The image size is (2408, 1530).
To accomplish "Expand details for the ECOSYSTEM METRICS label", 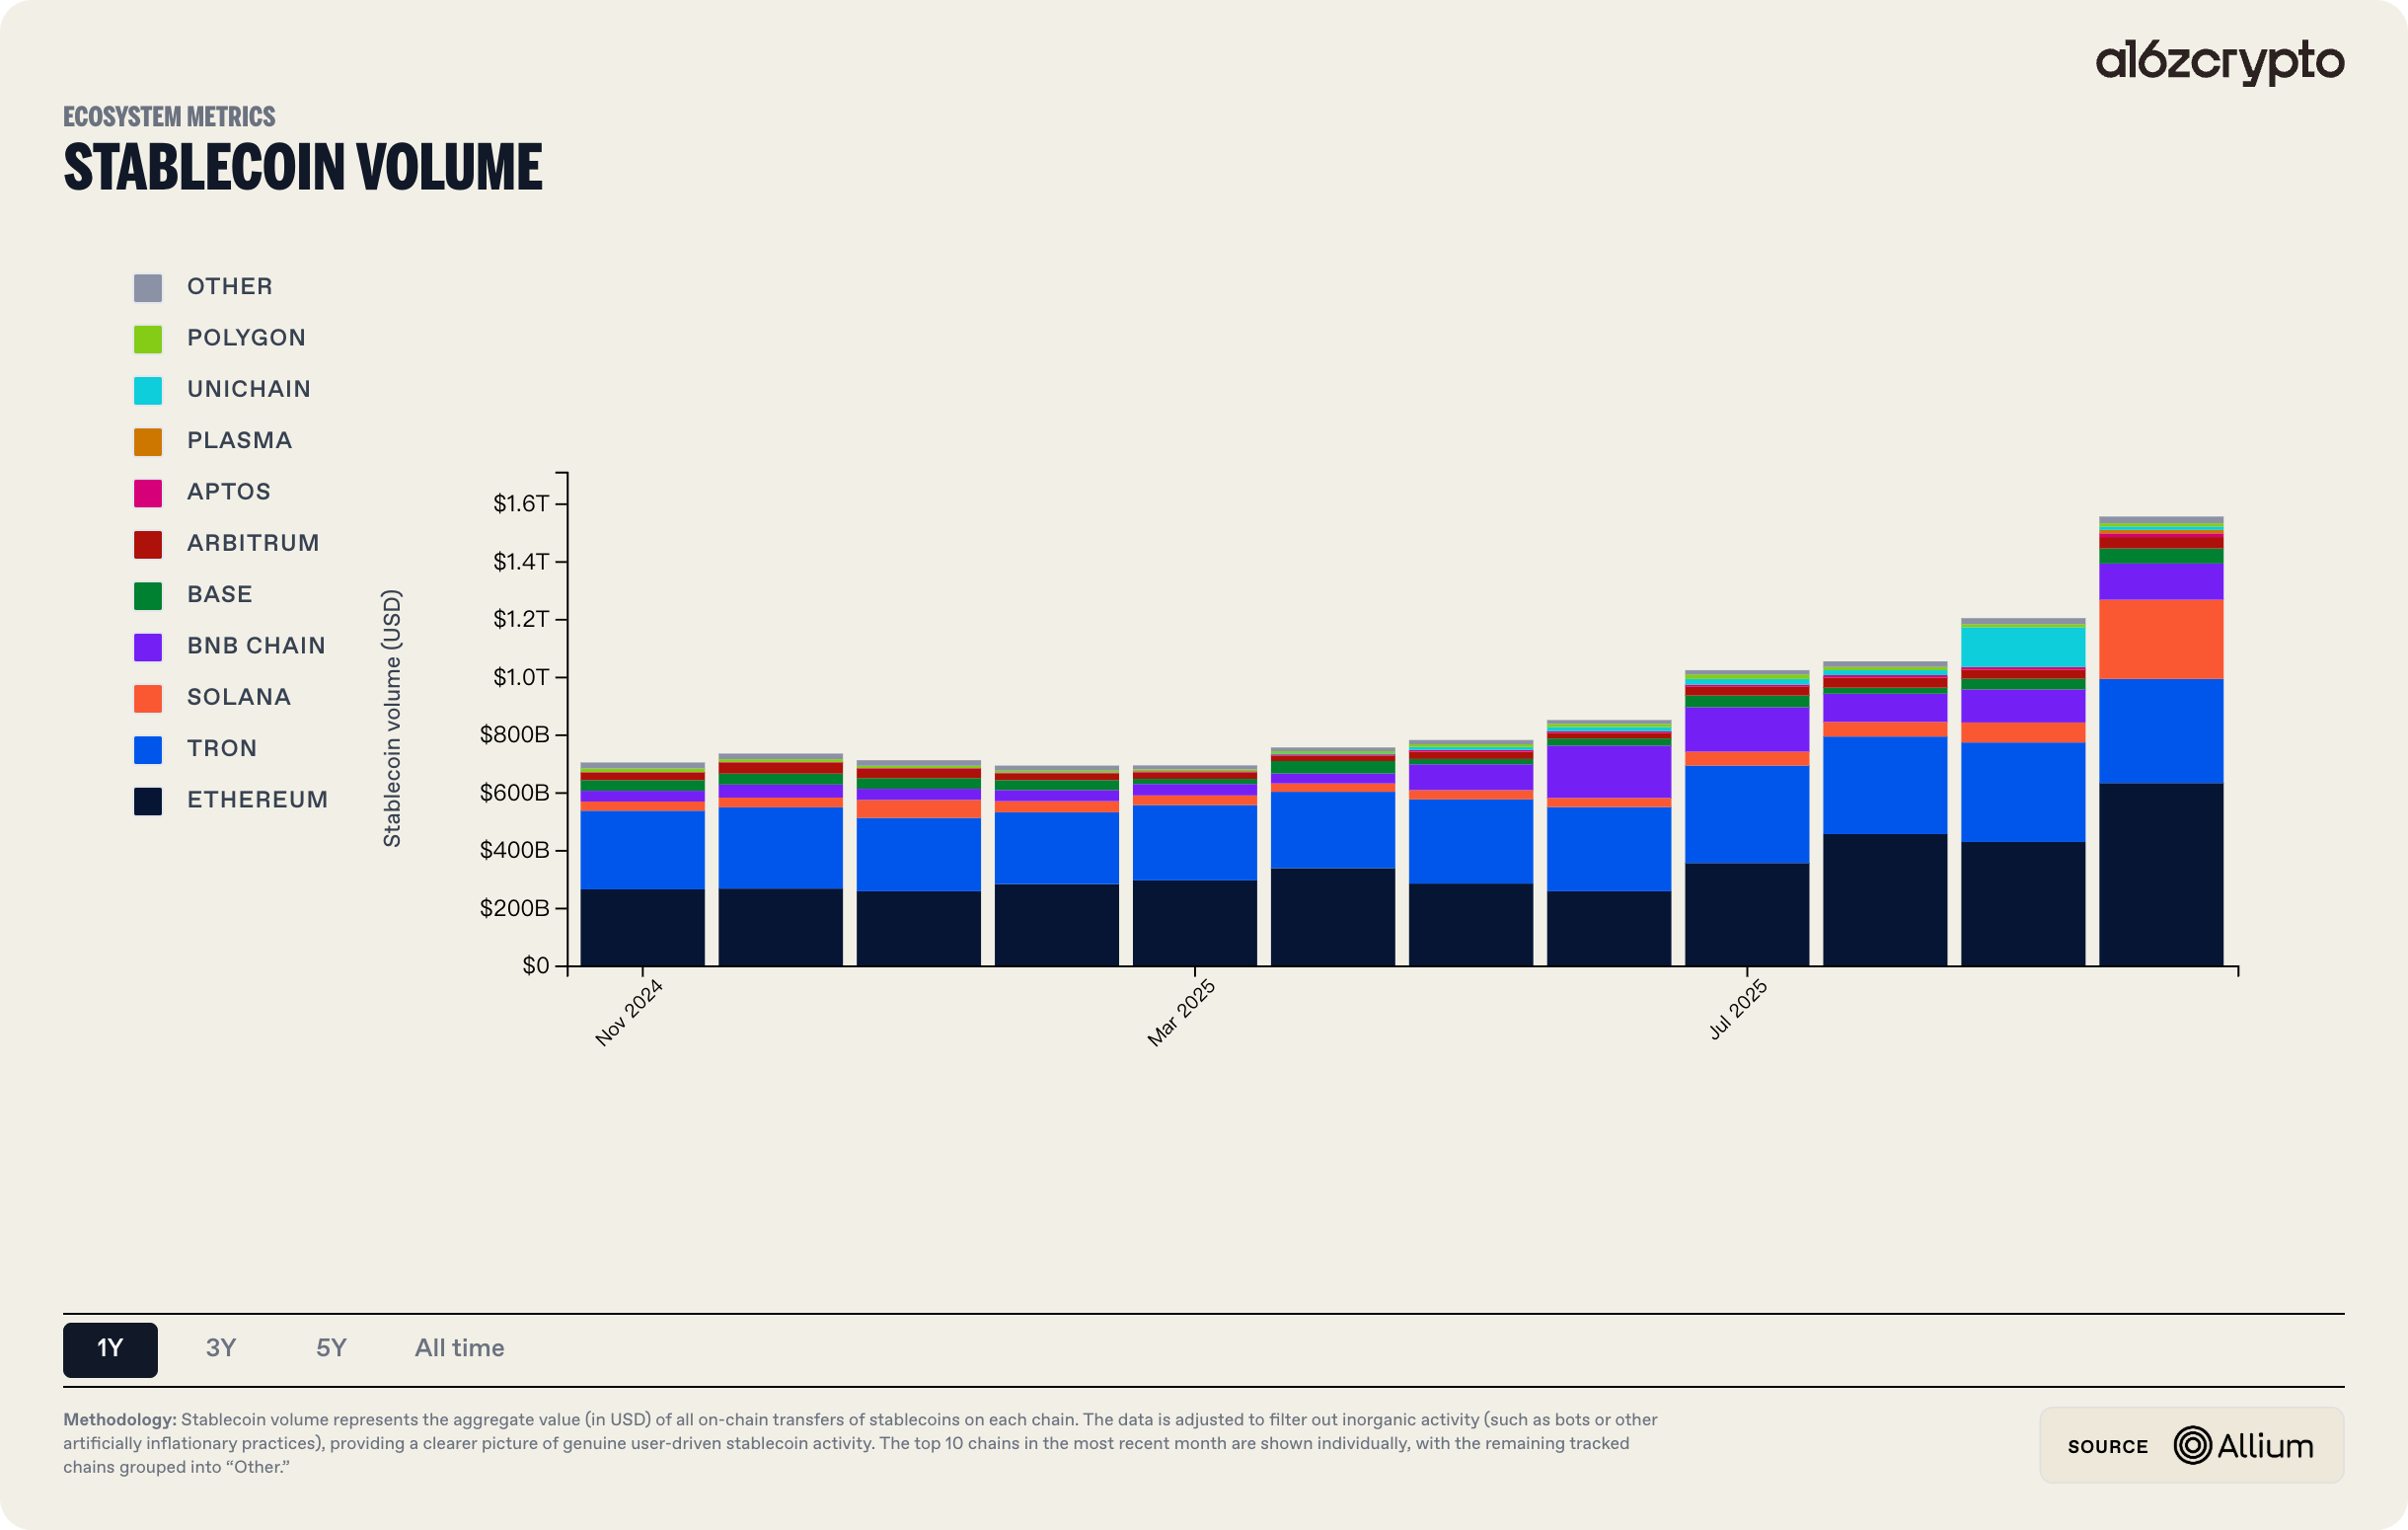I will tap(169, 117).
